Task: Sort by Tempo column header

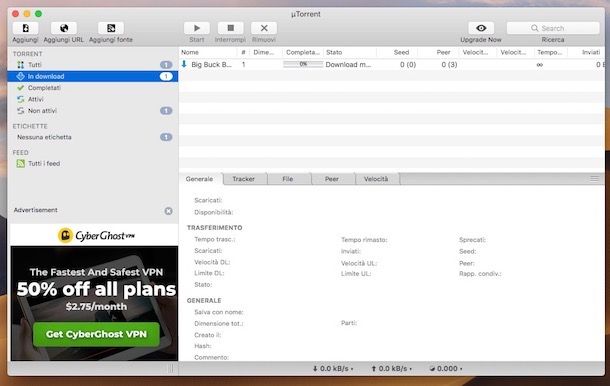Action: tap(551, 52)
